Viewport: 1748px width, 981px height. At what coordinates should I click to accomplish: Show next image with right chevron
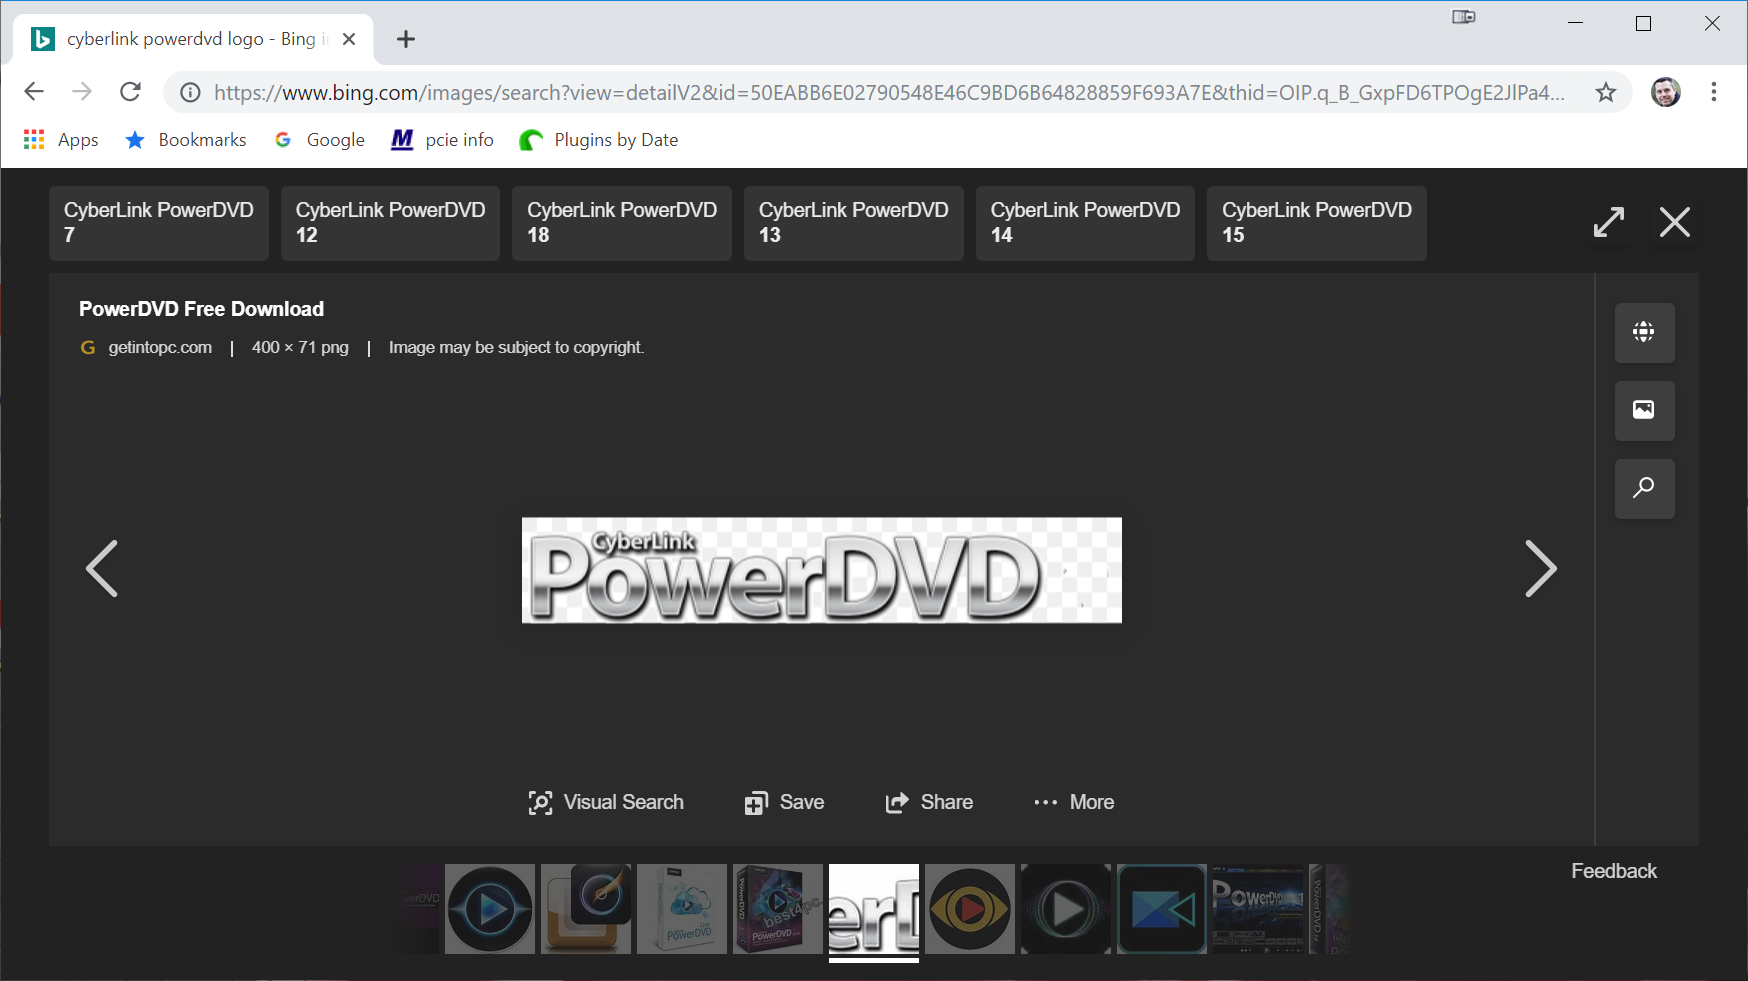click(x=1541, y=569)
